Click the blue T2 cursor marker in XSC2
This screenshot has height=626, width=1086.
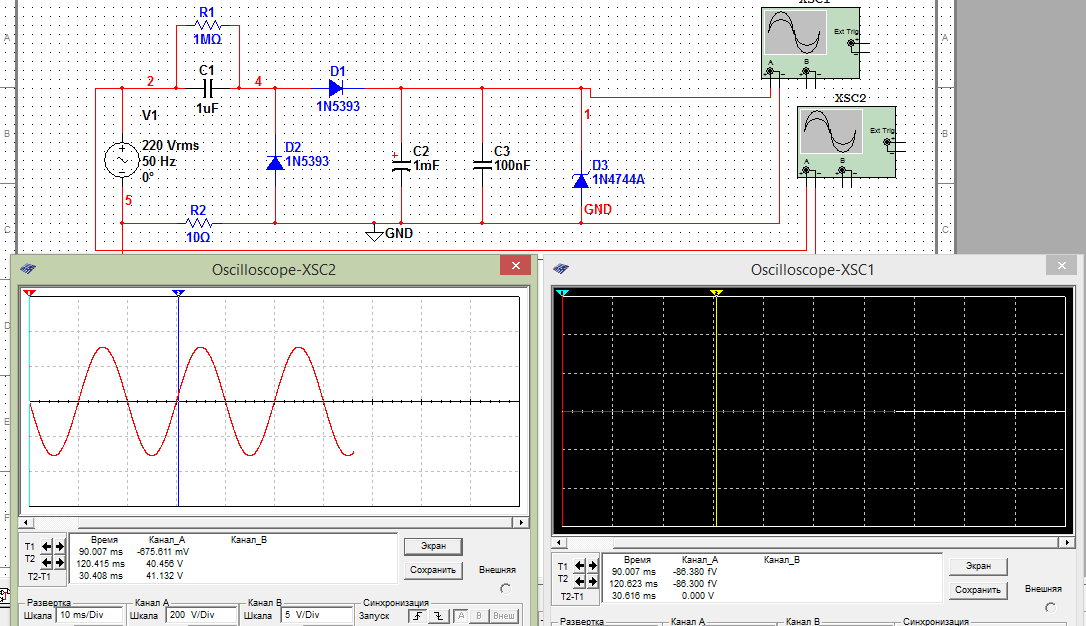tap(178, 294)
